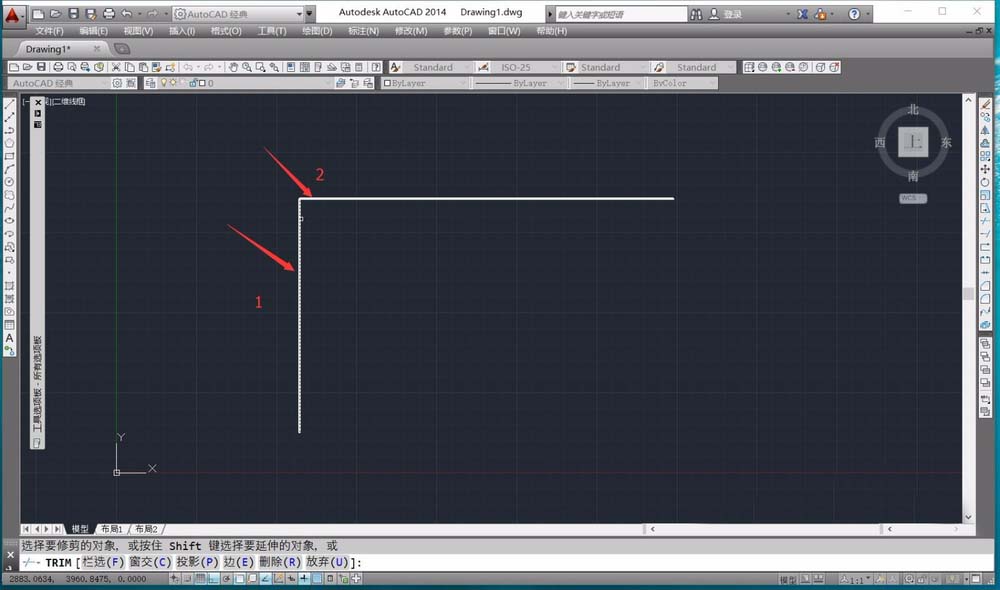Click Save As in the Quick Access toolbar
Viewport: 1000px width, 590px height.
tap(91, 14)
